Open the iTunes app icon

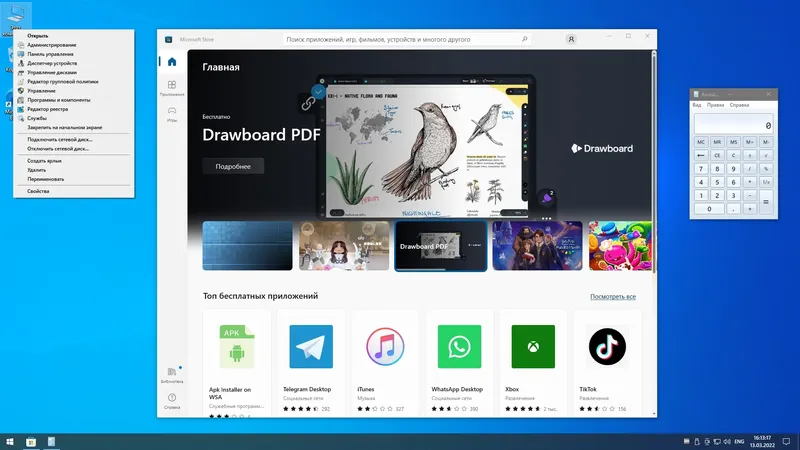click(x=385, y=346)
